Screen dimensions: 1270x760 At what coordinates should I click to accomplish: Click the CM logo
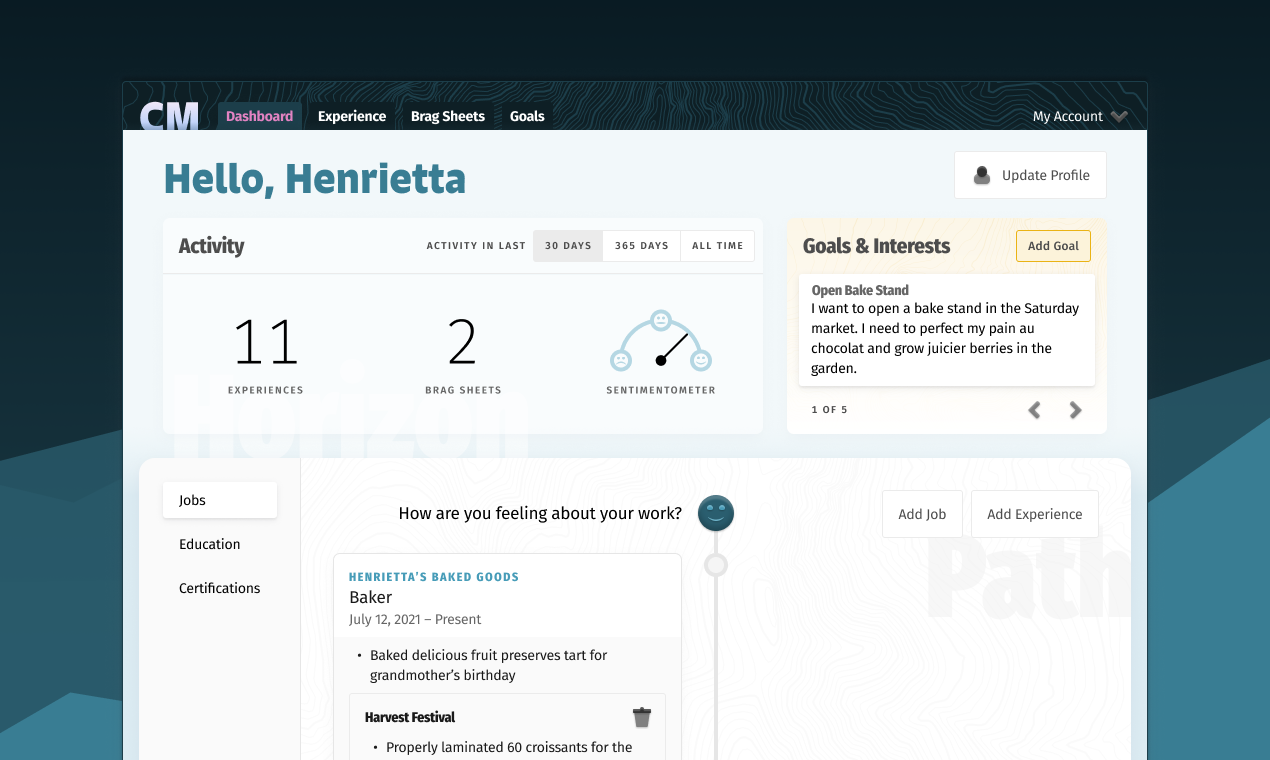click(x=169, y=116)
